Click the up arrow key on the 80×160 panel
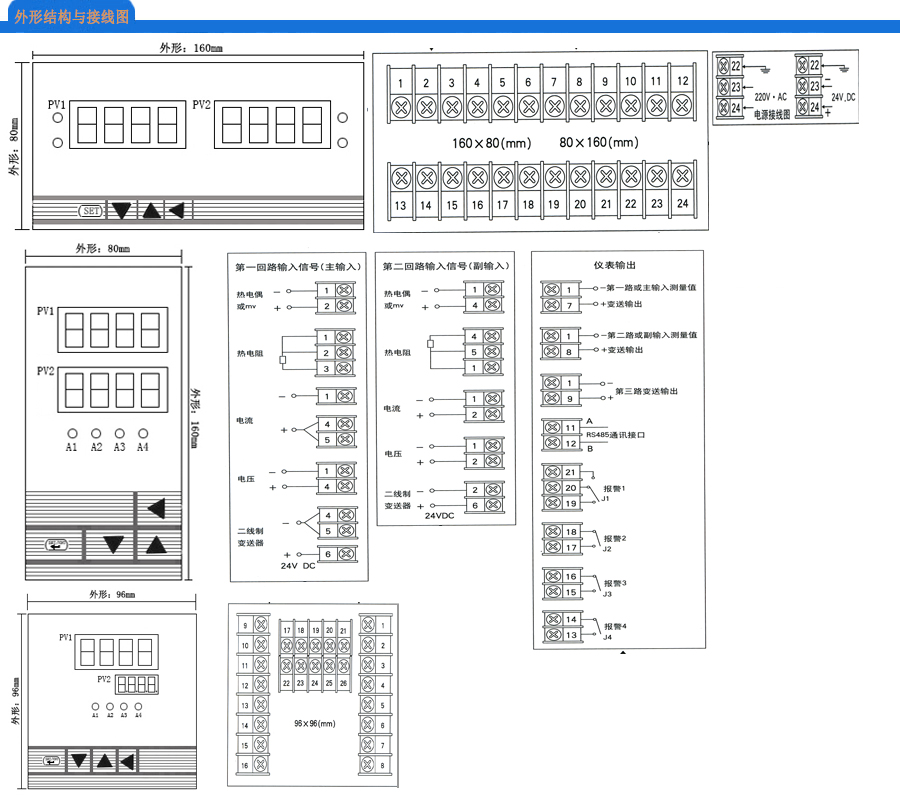900x800 pixels. click(x=157, y=545)
